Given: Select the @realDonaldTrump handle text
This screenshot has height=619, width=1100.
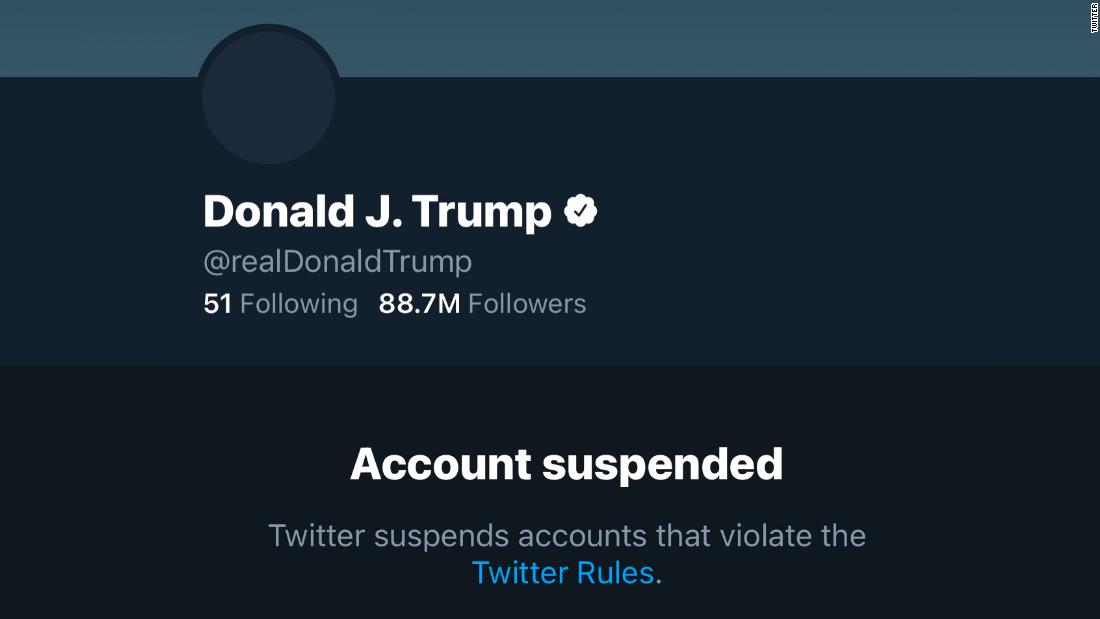Looking at the screenshot, I should pyautogui.click(x=336, y=261).
